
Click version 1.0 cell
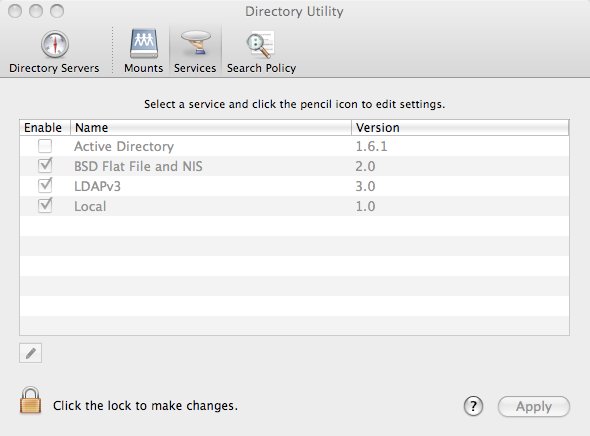point(365,206)
